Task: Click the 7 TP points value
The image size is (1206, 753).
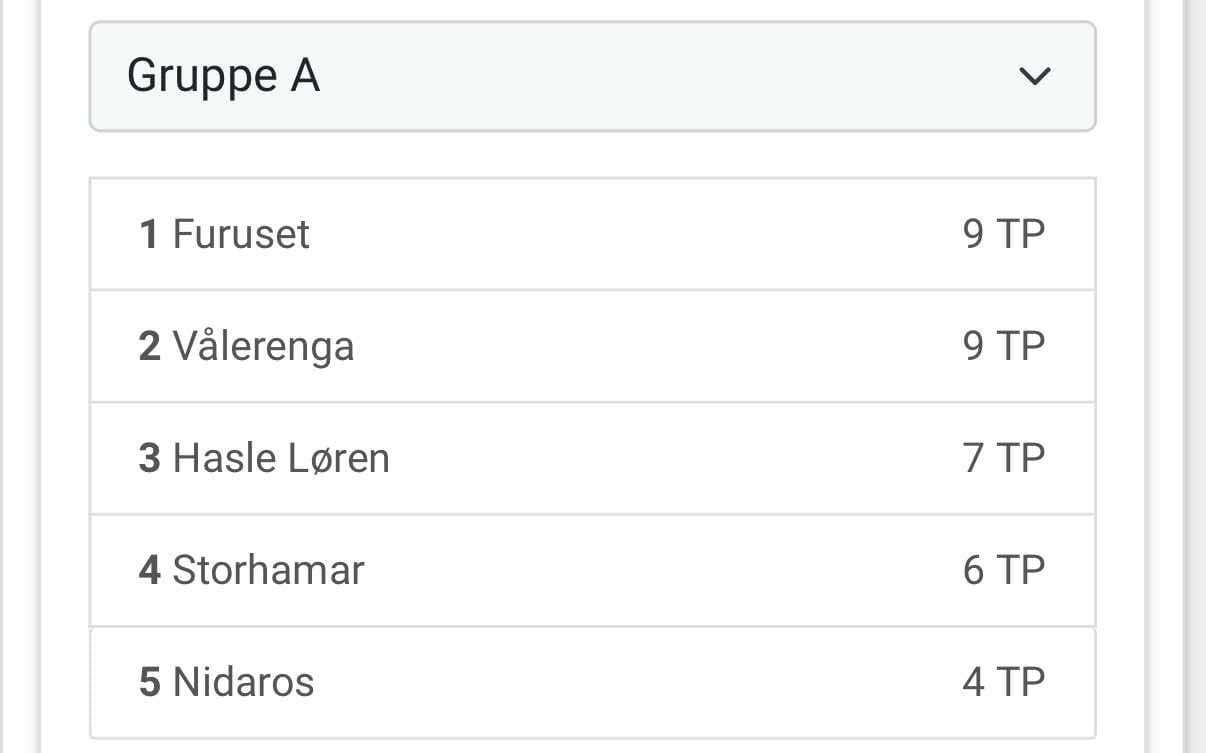Action: (1003, 458)
